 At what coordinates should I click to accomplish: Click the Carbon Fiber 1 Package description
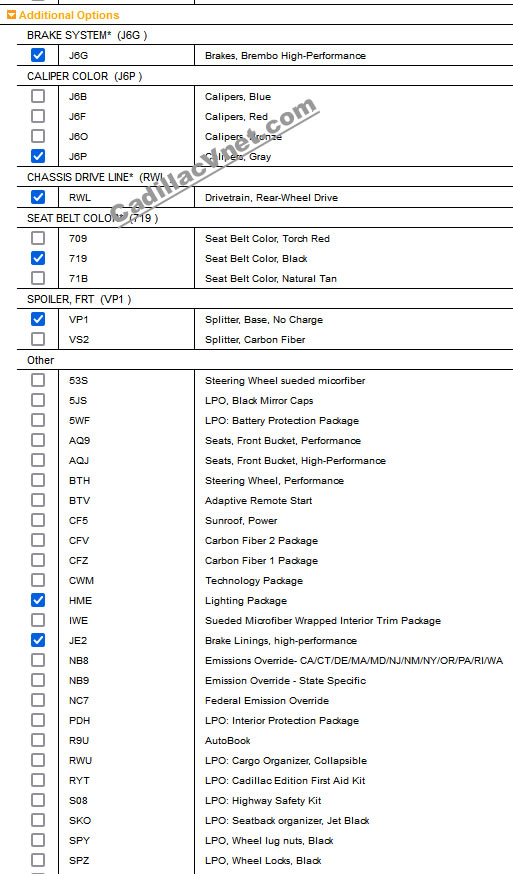click(x=262, y=560)
